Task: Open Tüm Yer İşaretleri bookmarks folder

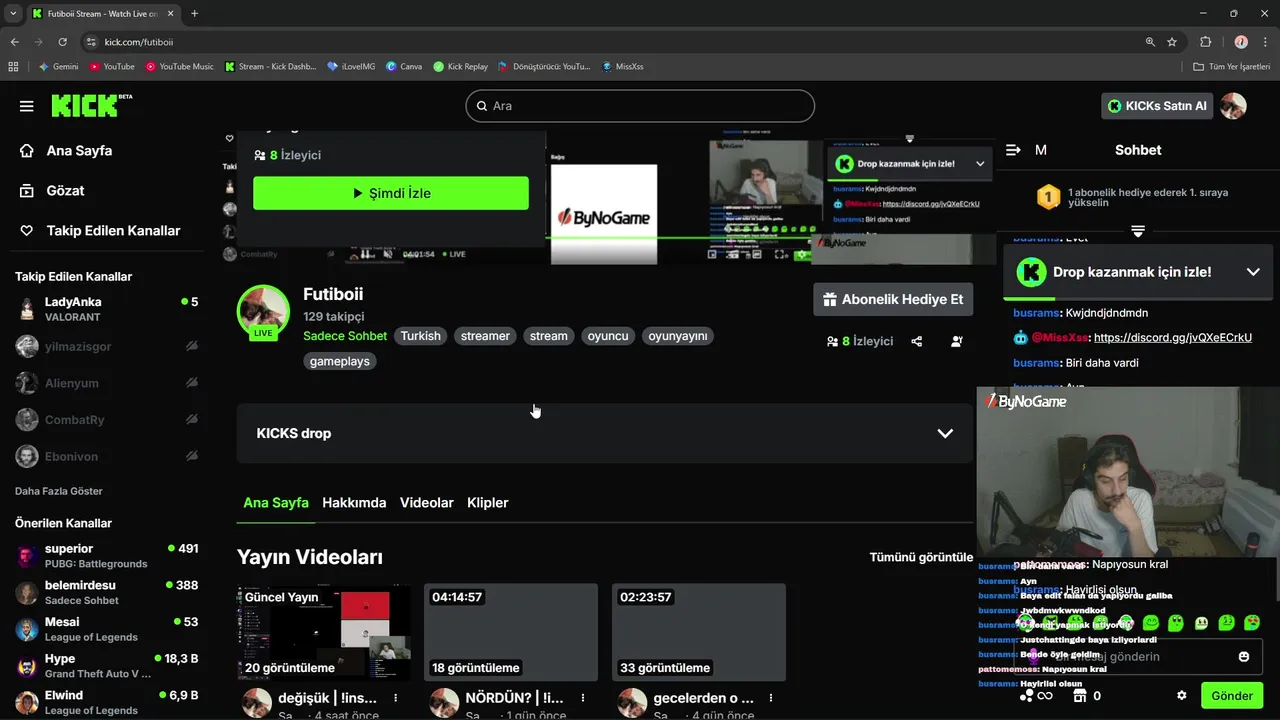Action: 1232,66
